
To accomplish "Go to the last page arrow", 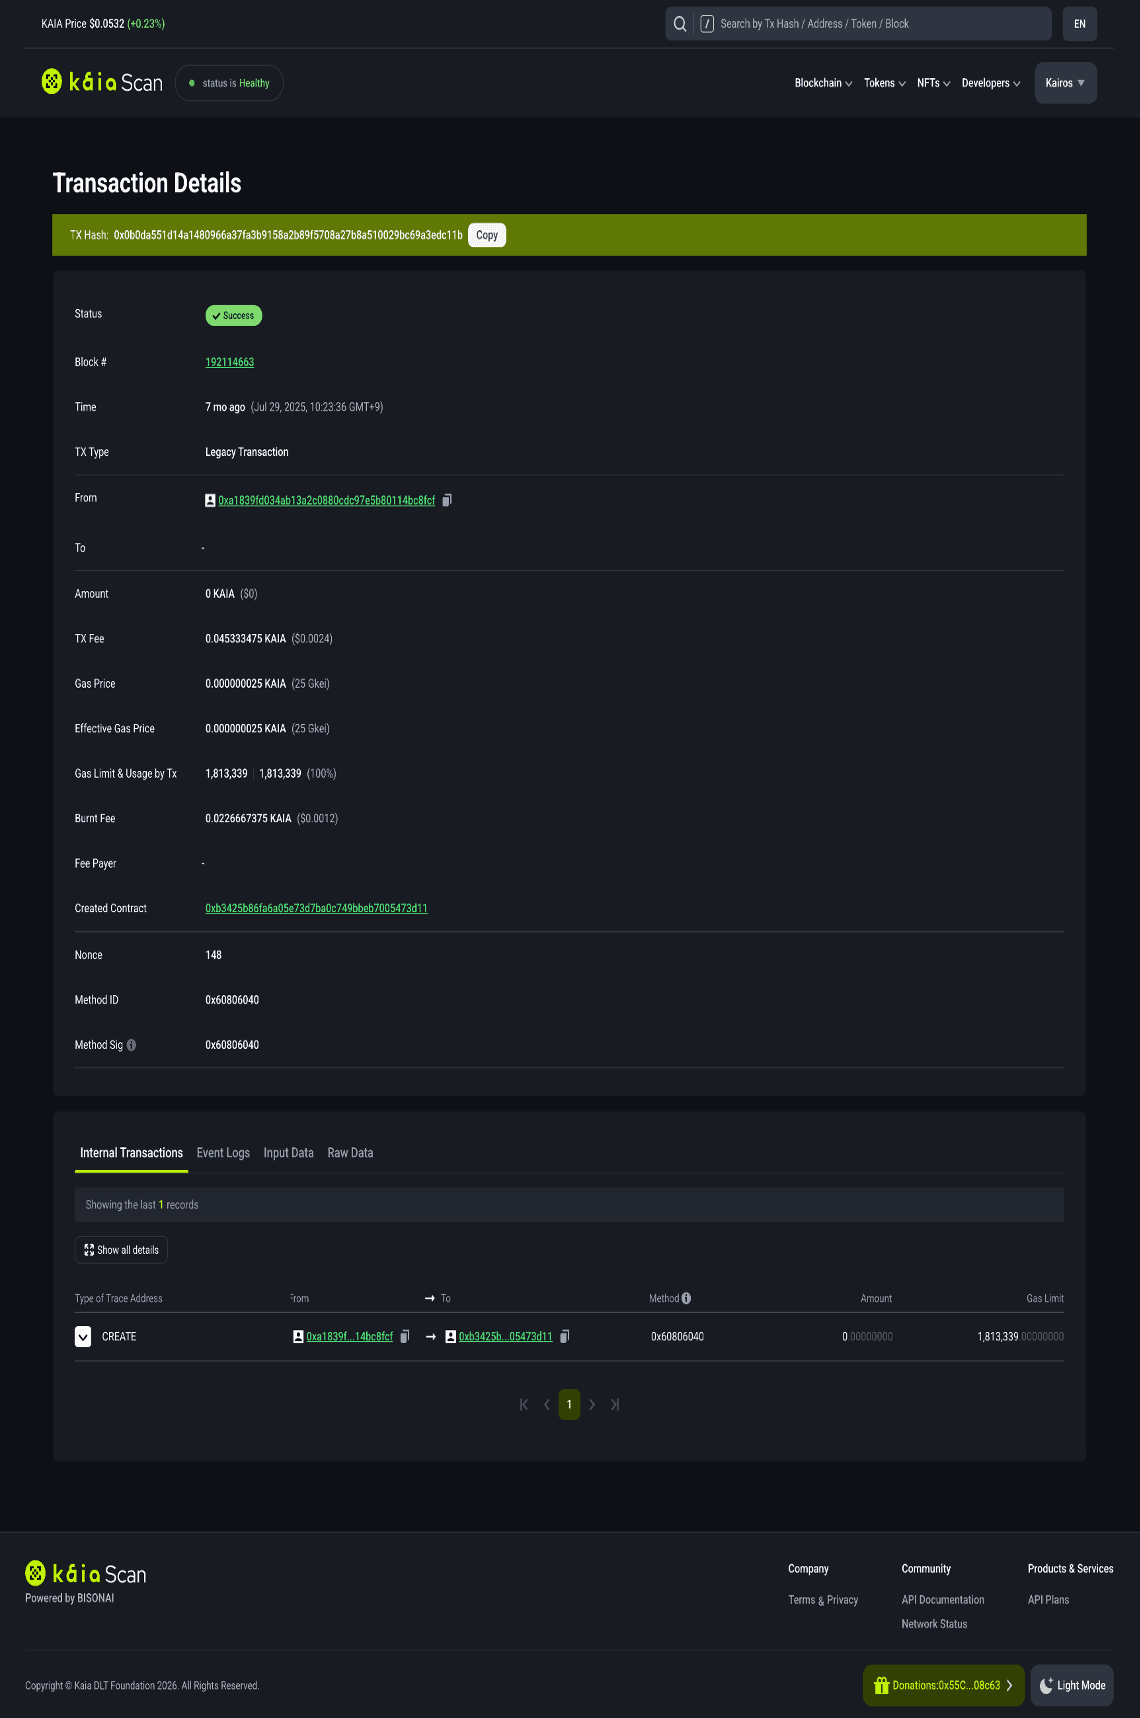I will [615, 1405].
